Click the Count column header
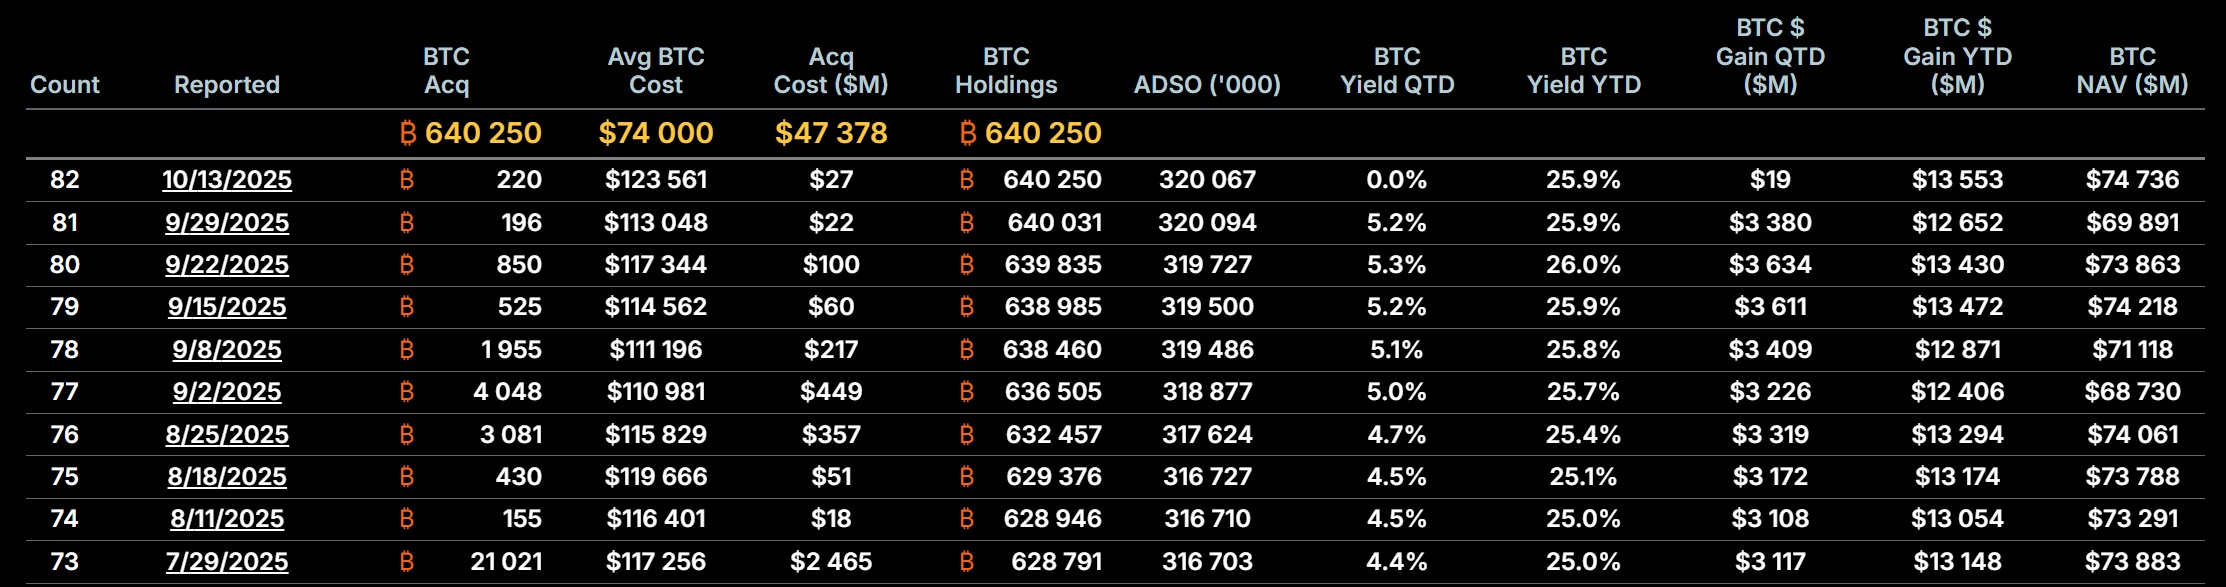2226x587 pixels. [x=65, y=85]
